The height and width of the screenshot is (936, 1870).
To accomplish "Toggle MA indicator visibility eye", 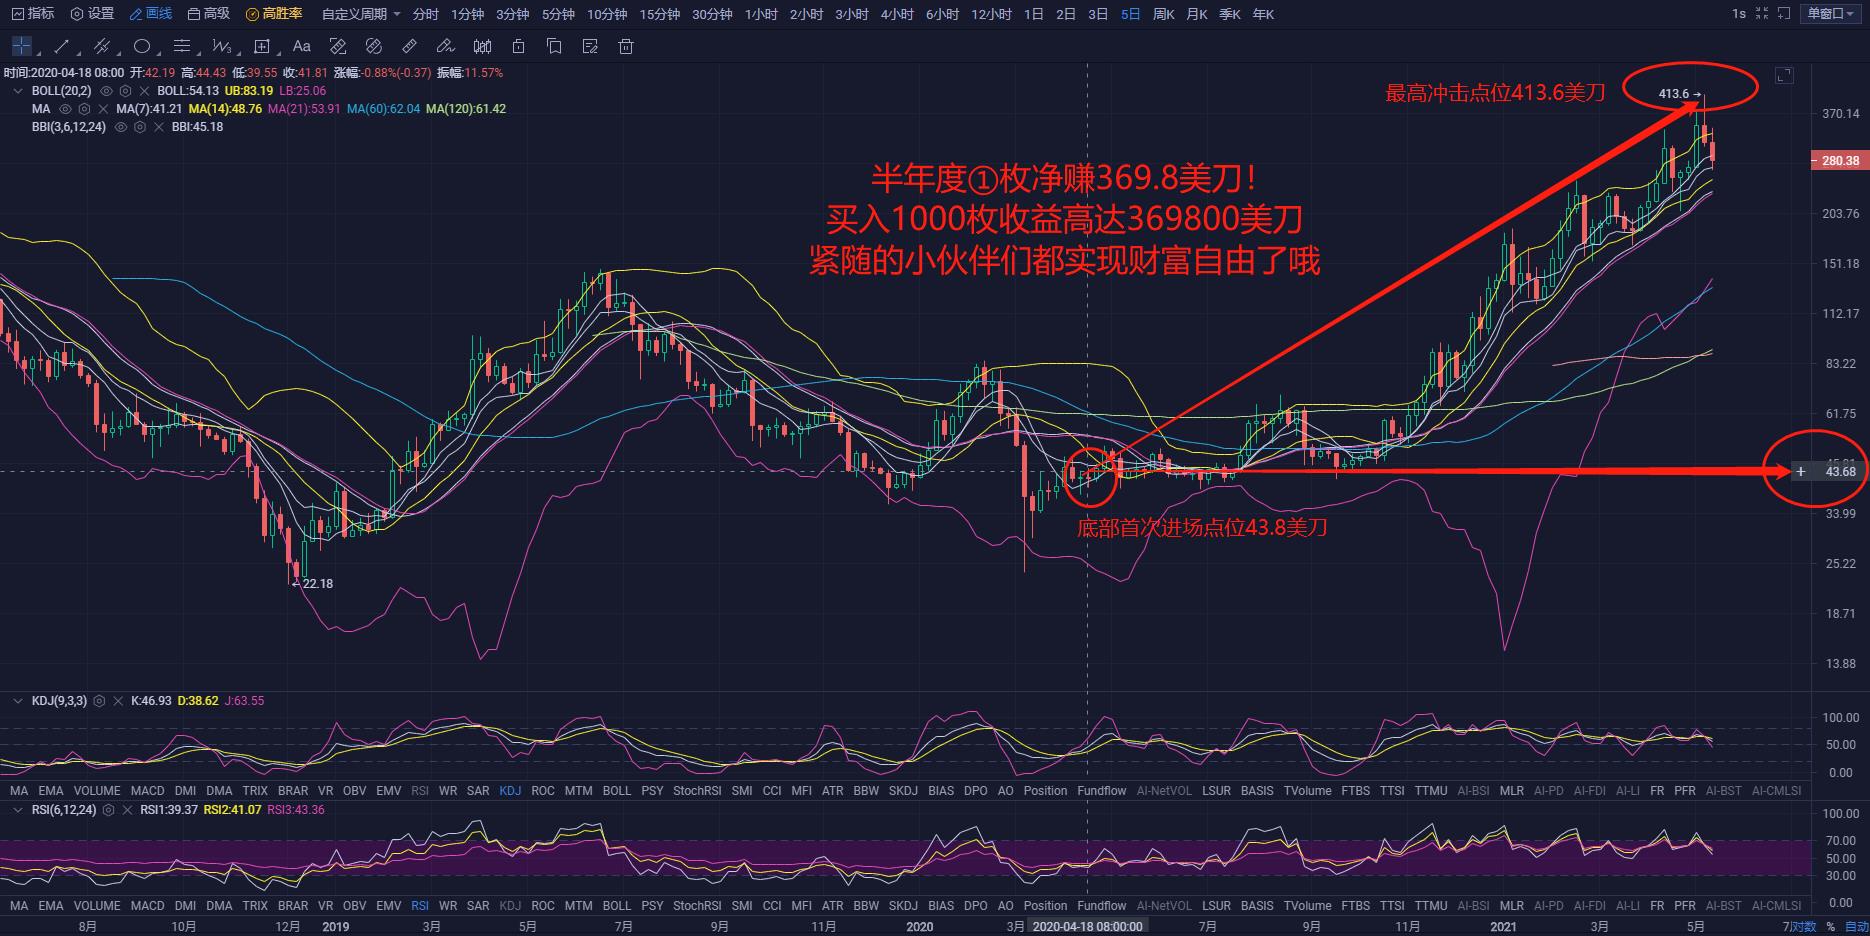I will pyautogui.click(x=66, y=109).
